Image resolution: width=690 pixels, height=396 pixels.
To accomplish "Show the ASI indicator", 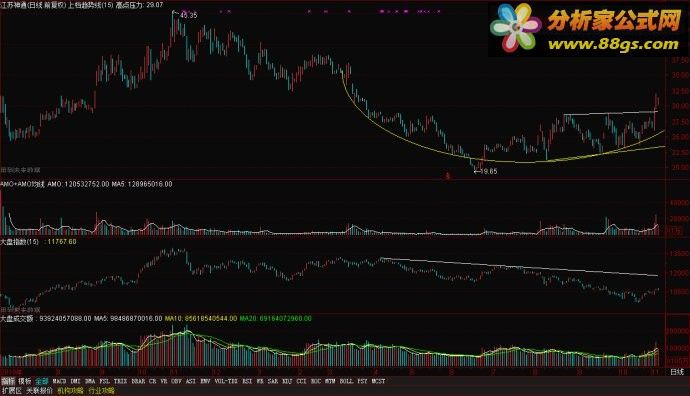I will tap(191, 381).
